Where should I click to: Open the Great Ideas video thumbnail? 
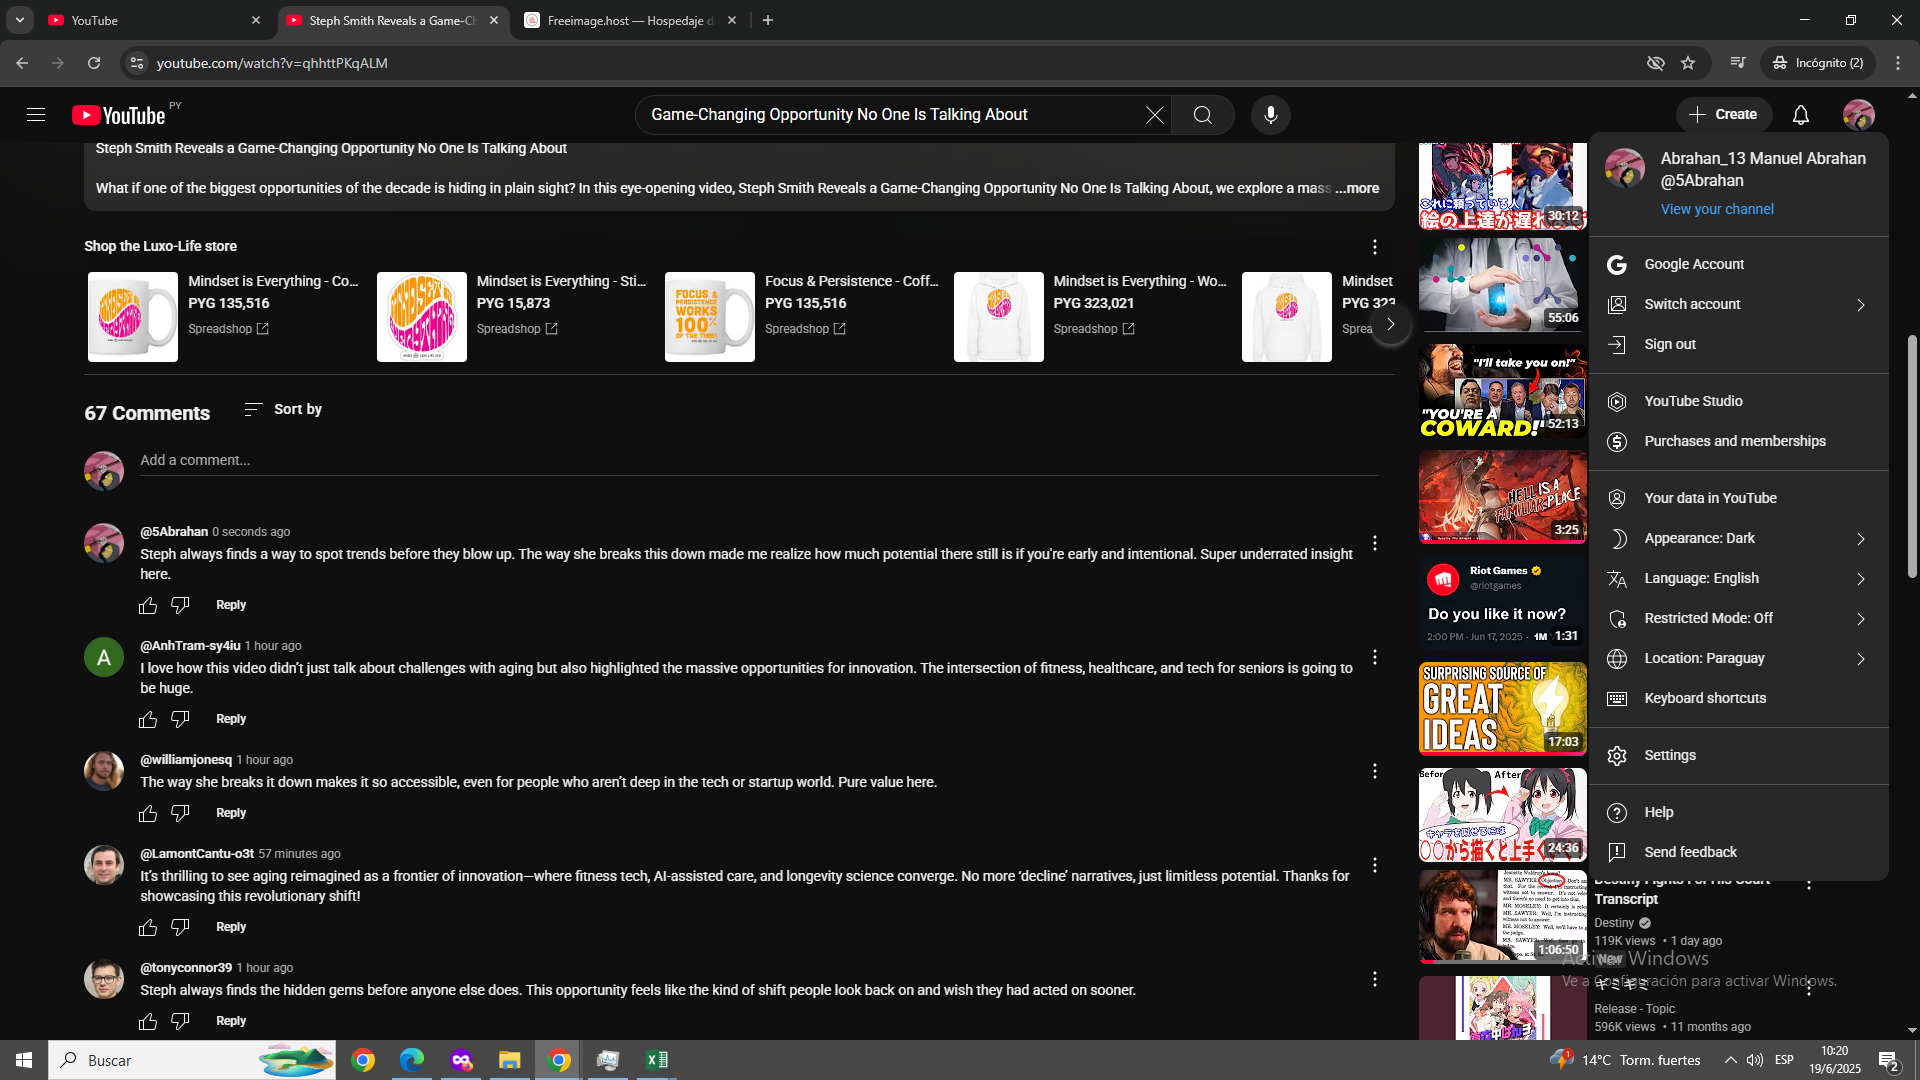coord(1502,709)
